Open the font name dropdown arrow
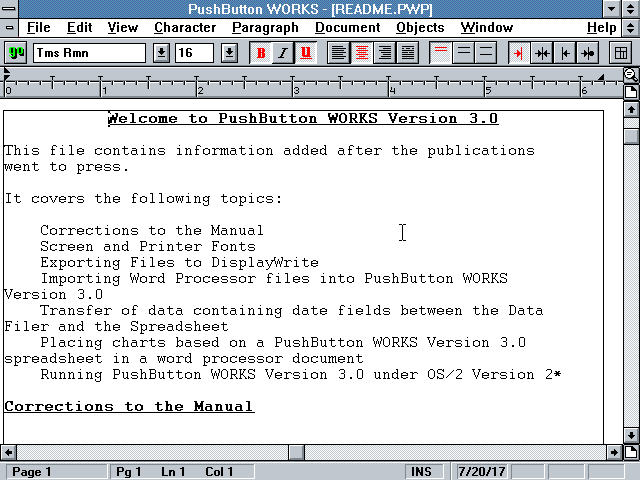Viewport: 640px width, 480px height. [x=161, y=53]
